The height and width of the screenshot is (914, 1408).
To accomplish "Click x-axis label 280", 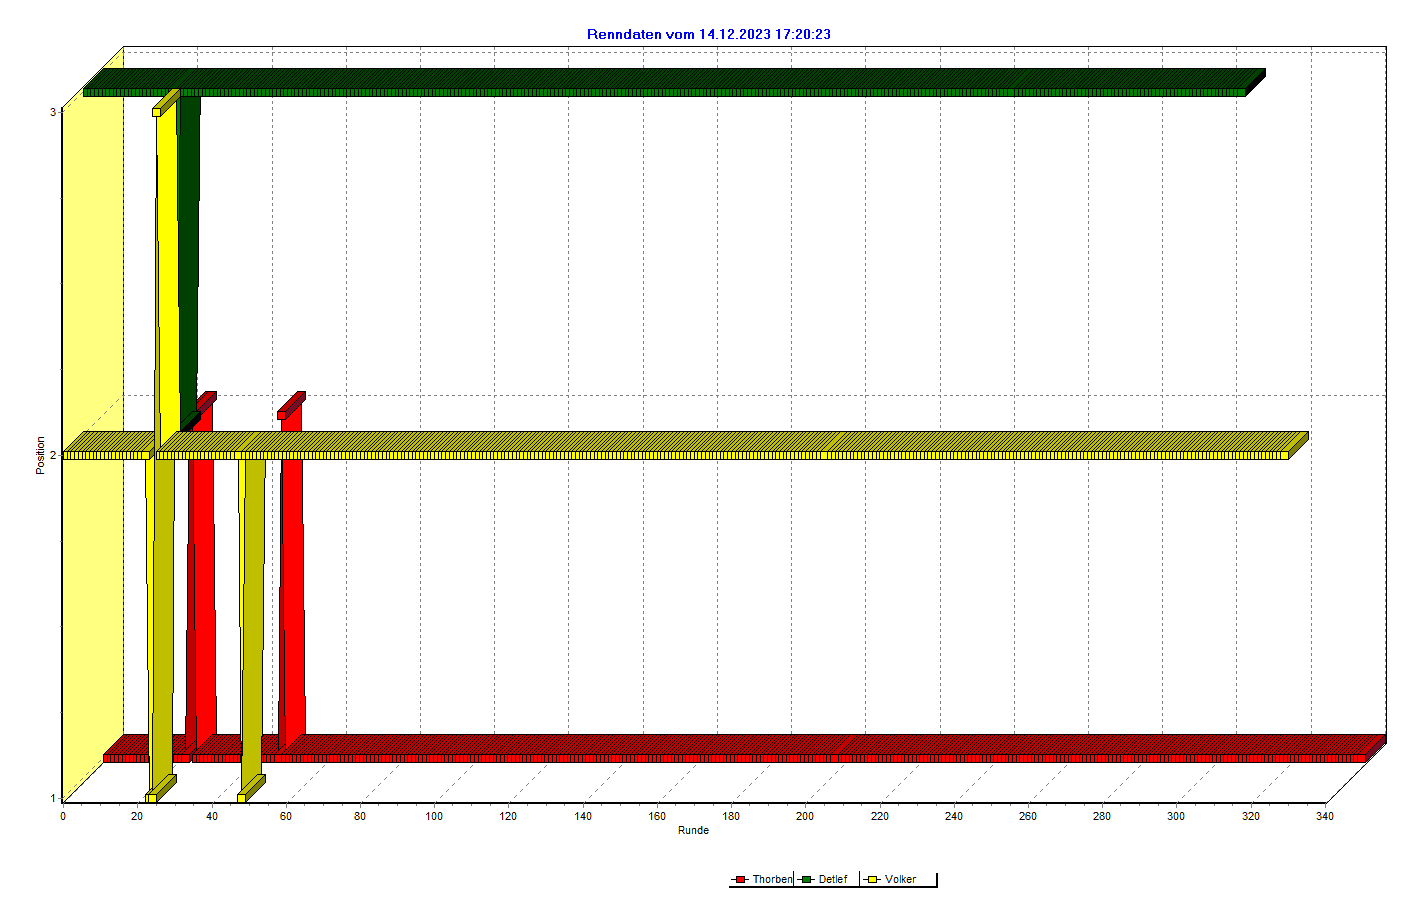I will (1101, 816).
